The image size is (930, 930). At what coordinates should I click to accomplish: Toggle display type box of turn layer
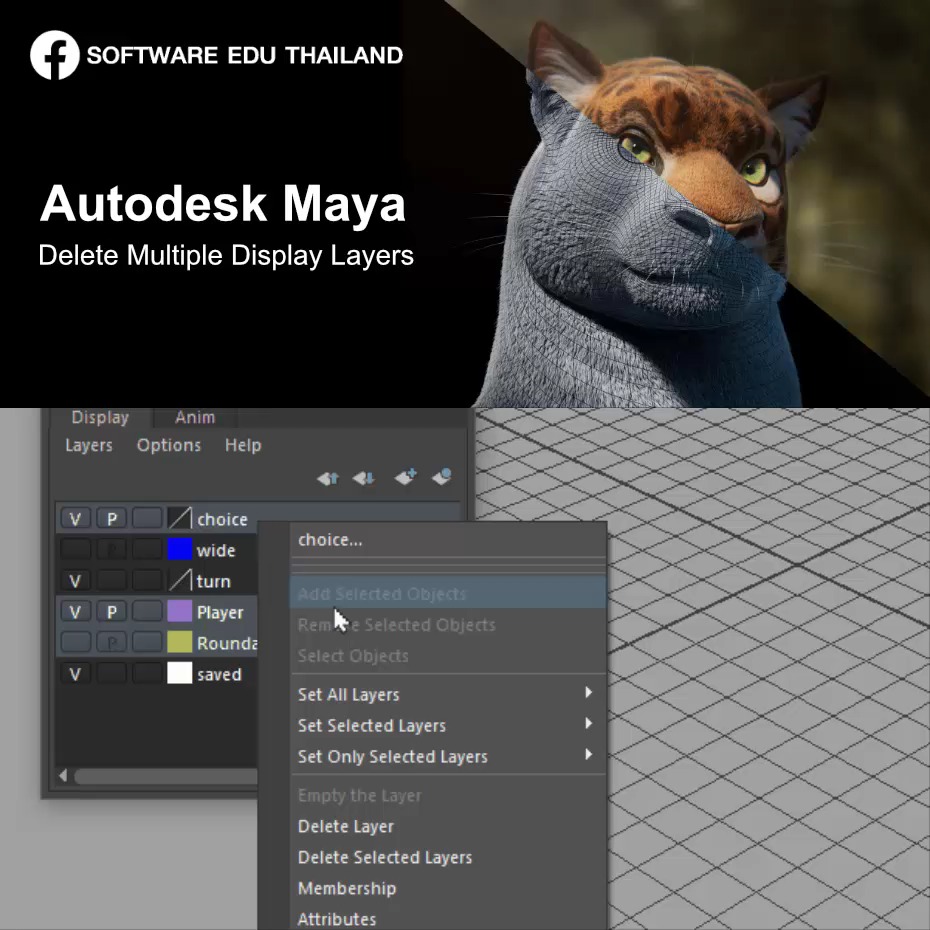click(x=147, y=581)
